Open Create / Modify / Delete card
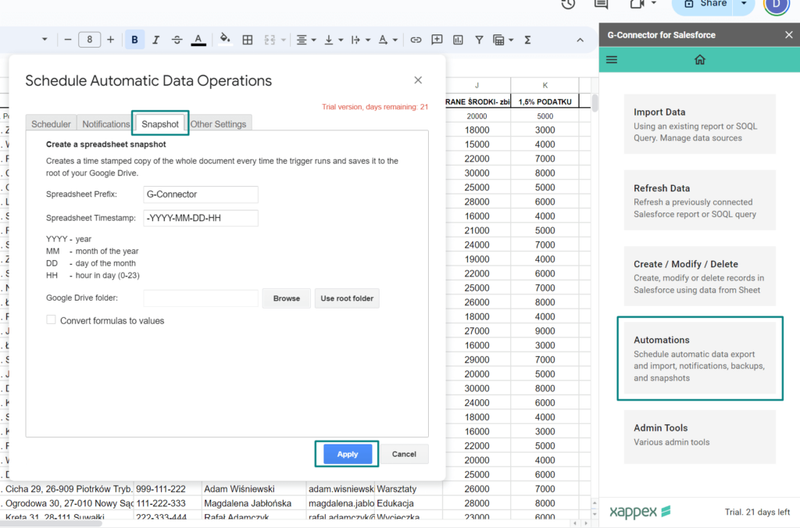Screen dimensions: 800x528 699,276
